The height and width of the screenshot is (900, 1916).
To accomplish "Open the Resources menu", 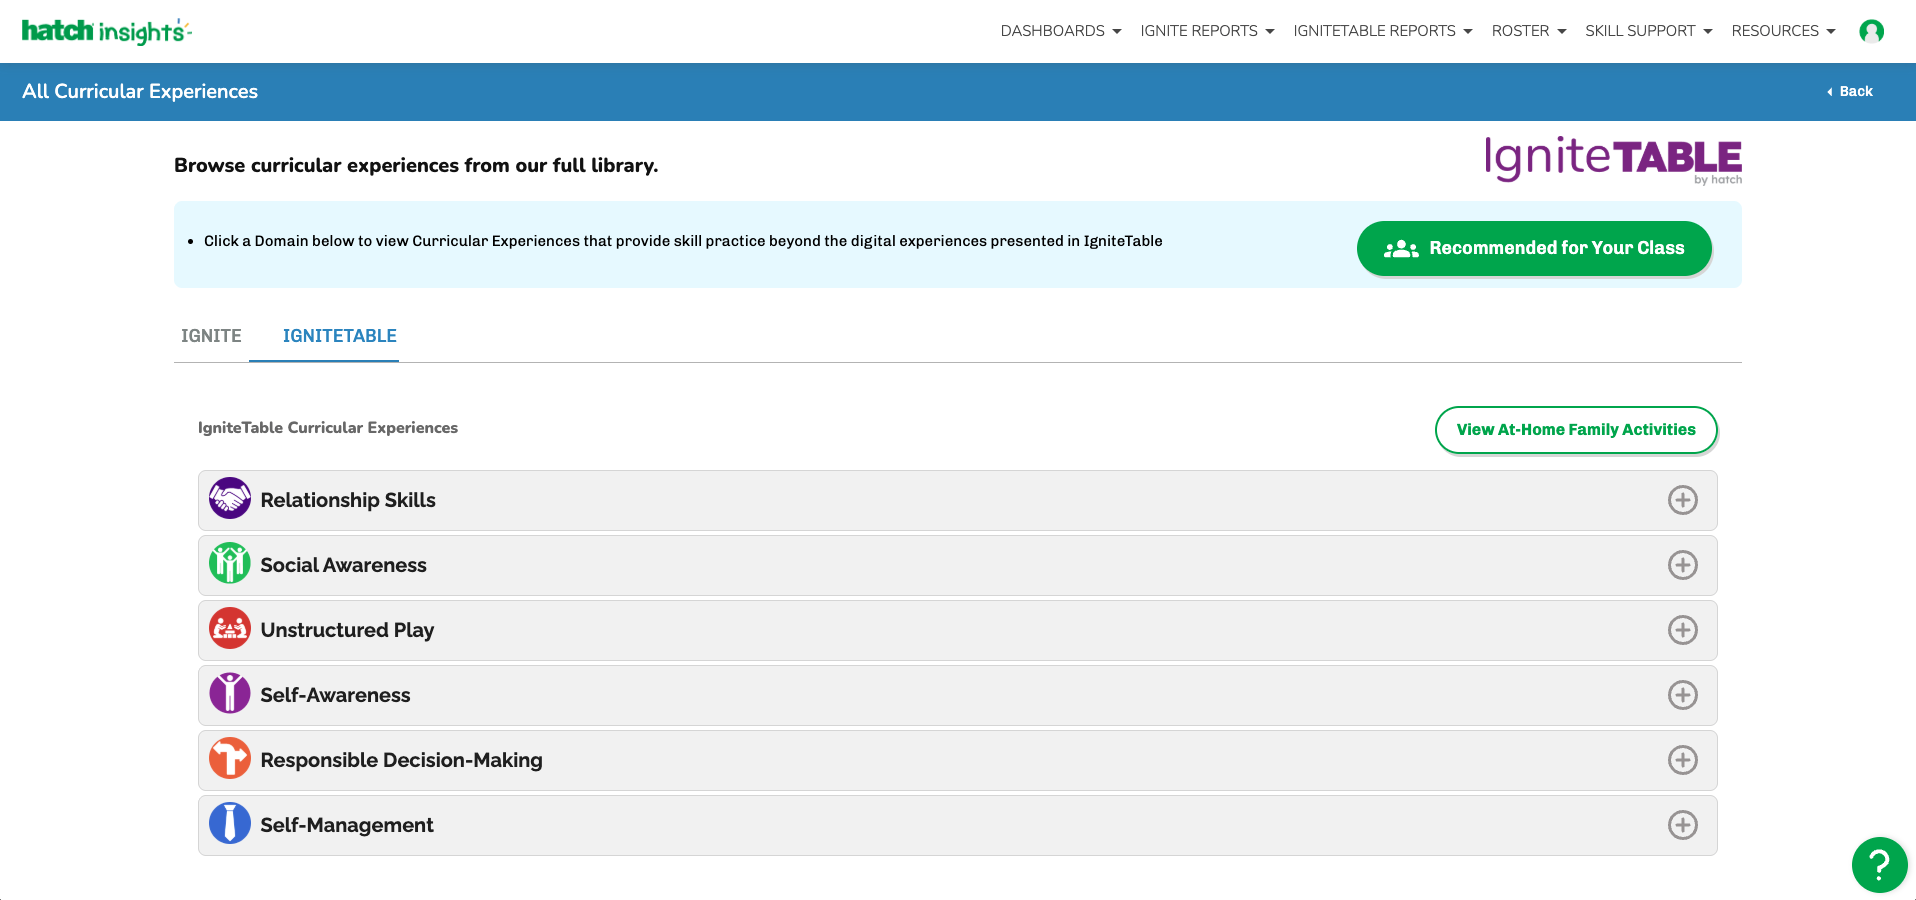I will pos(1784,31).
